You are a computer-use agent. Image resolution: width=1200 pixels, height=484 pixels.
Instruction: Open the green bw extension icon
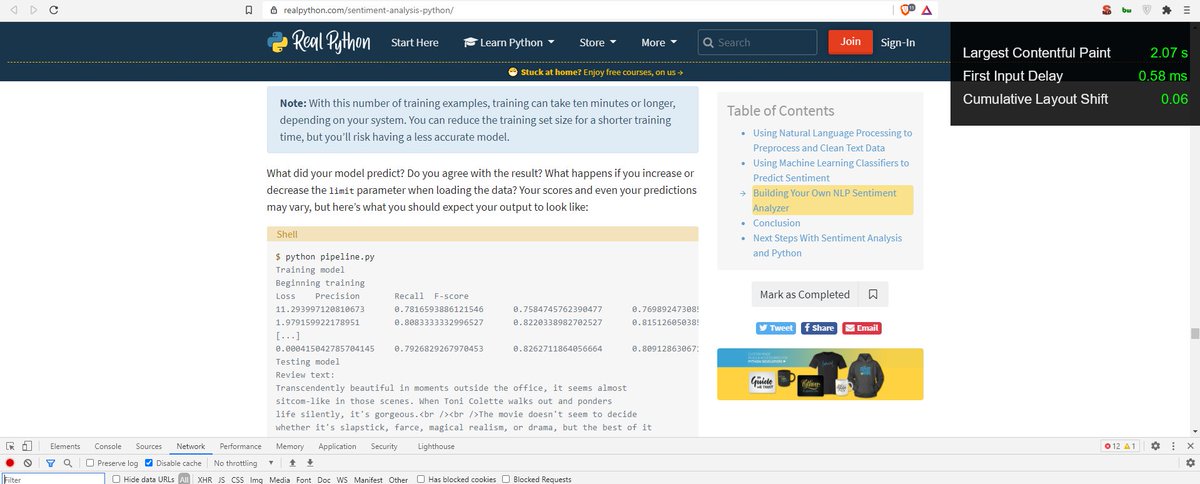(1125, 9)
